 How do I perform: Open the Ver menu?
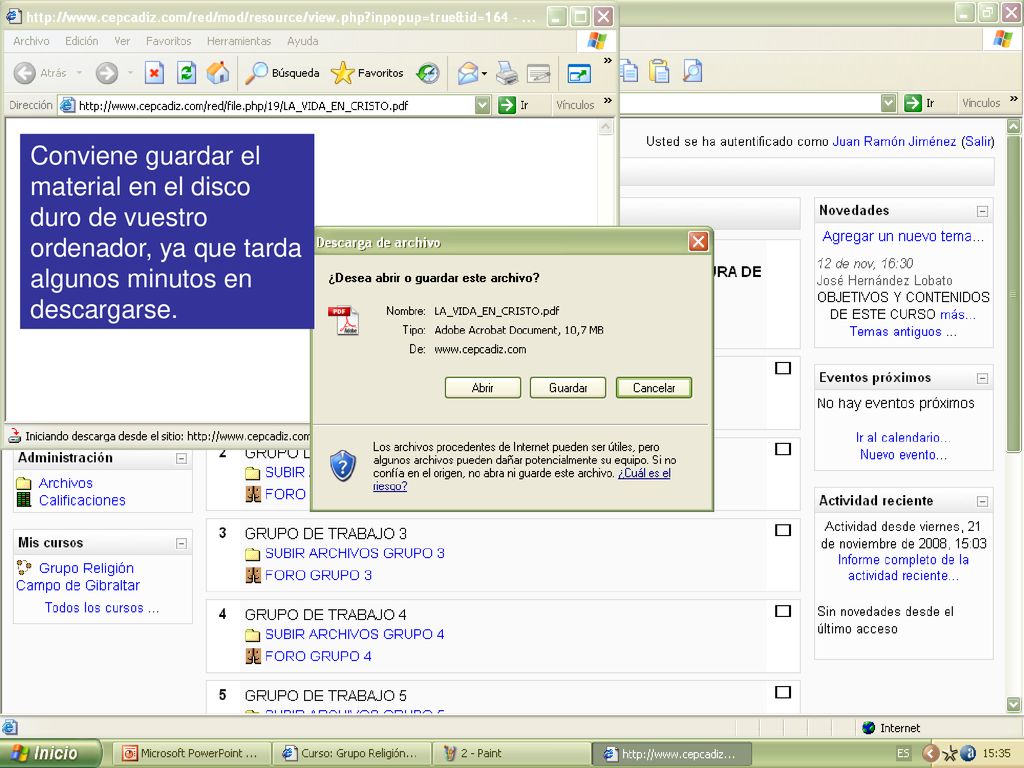[122, 41]
